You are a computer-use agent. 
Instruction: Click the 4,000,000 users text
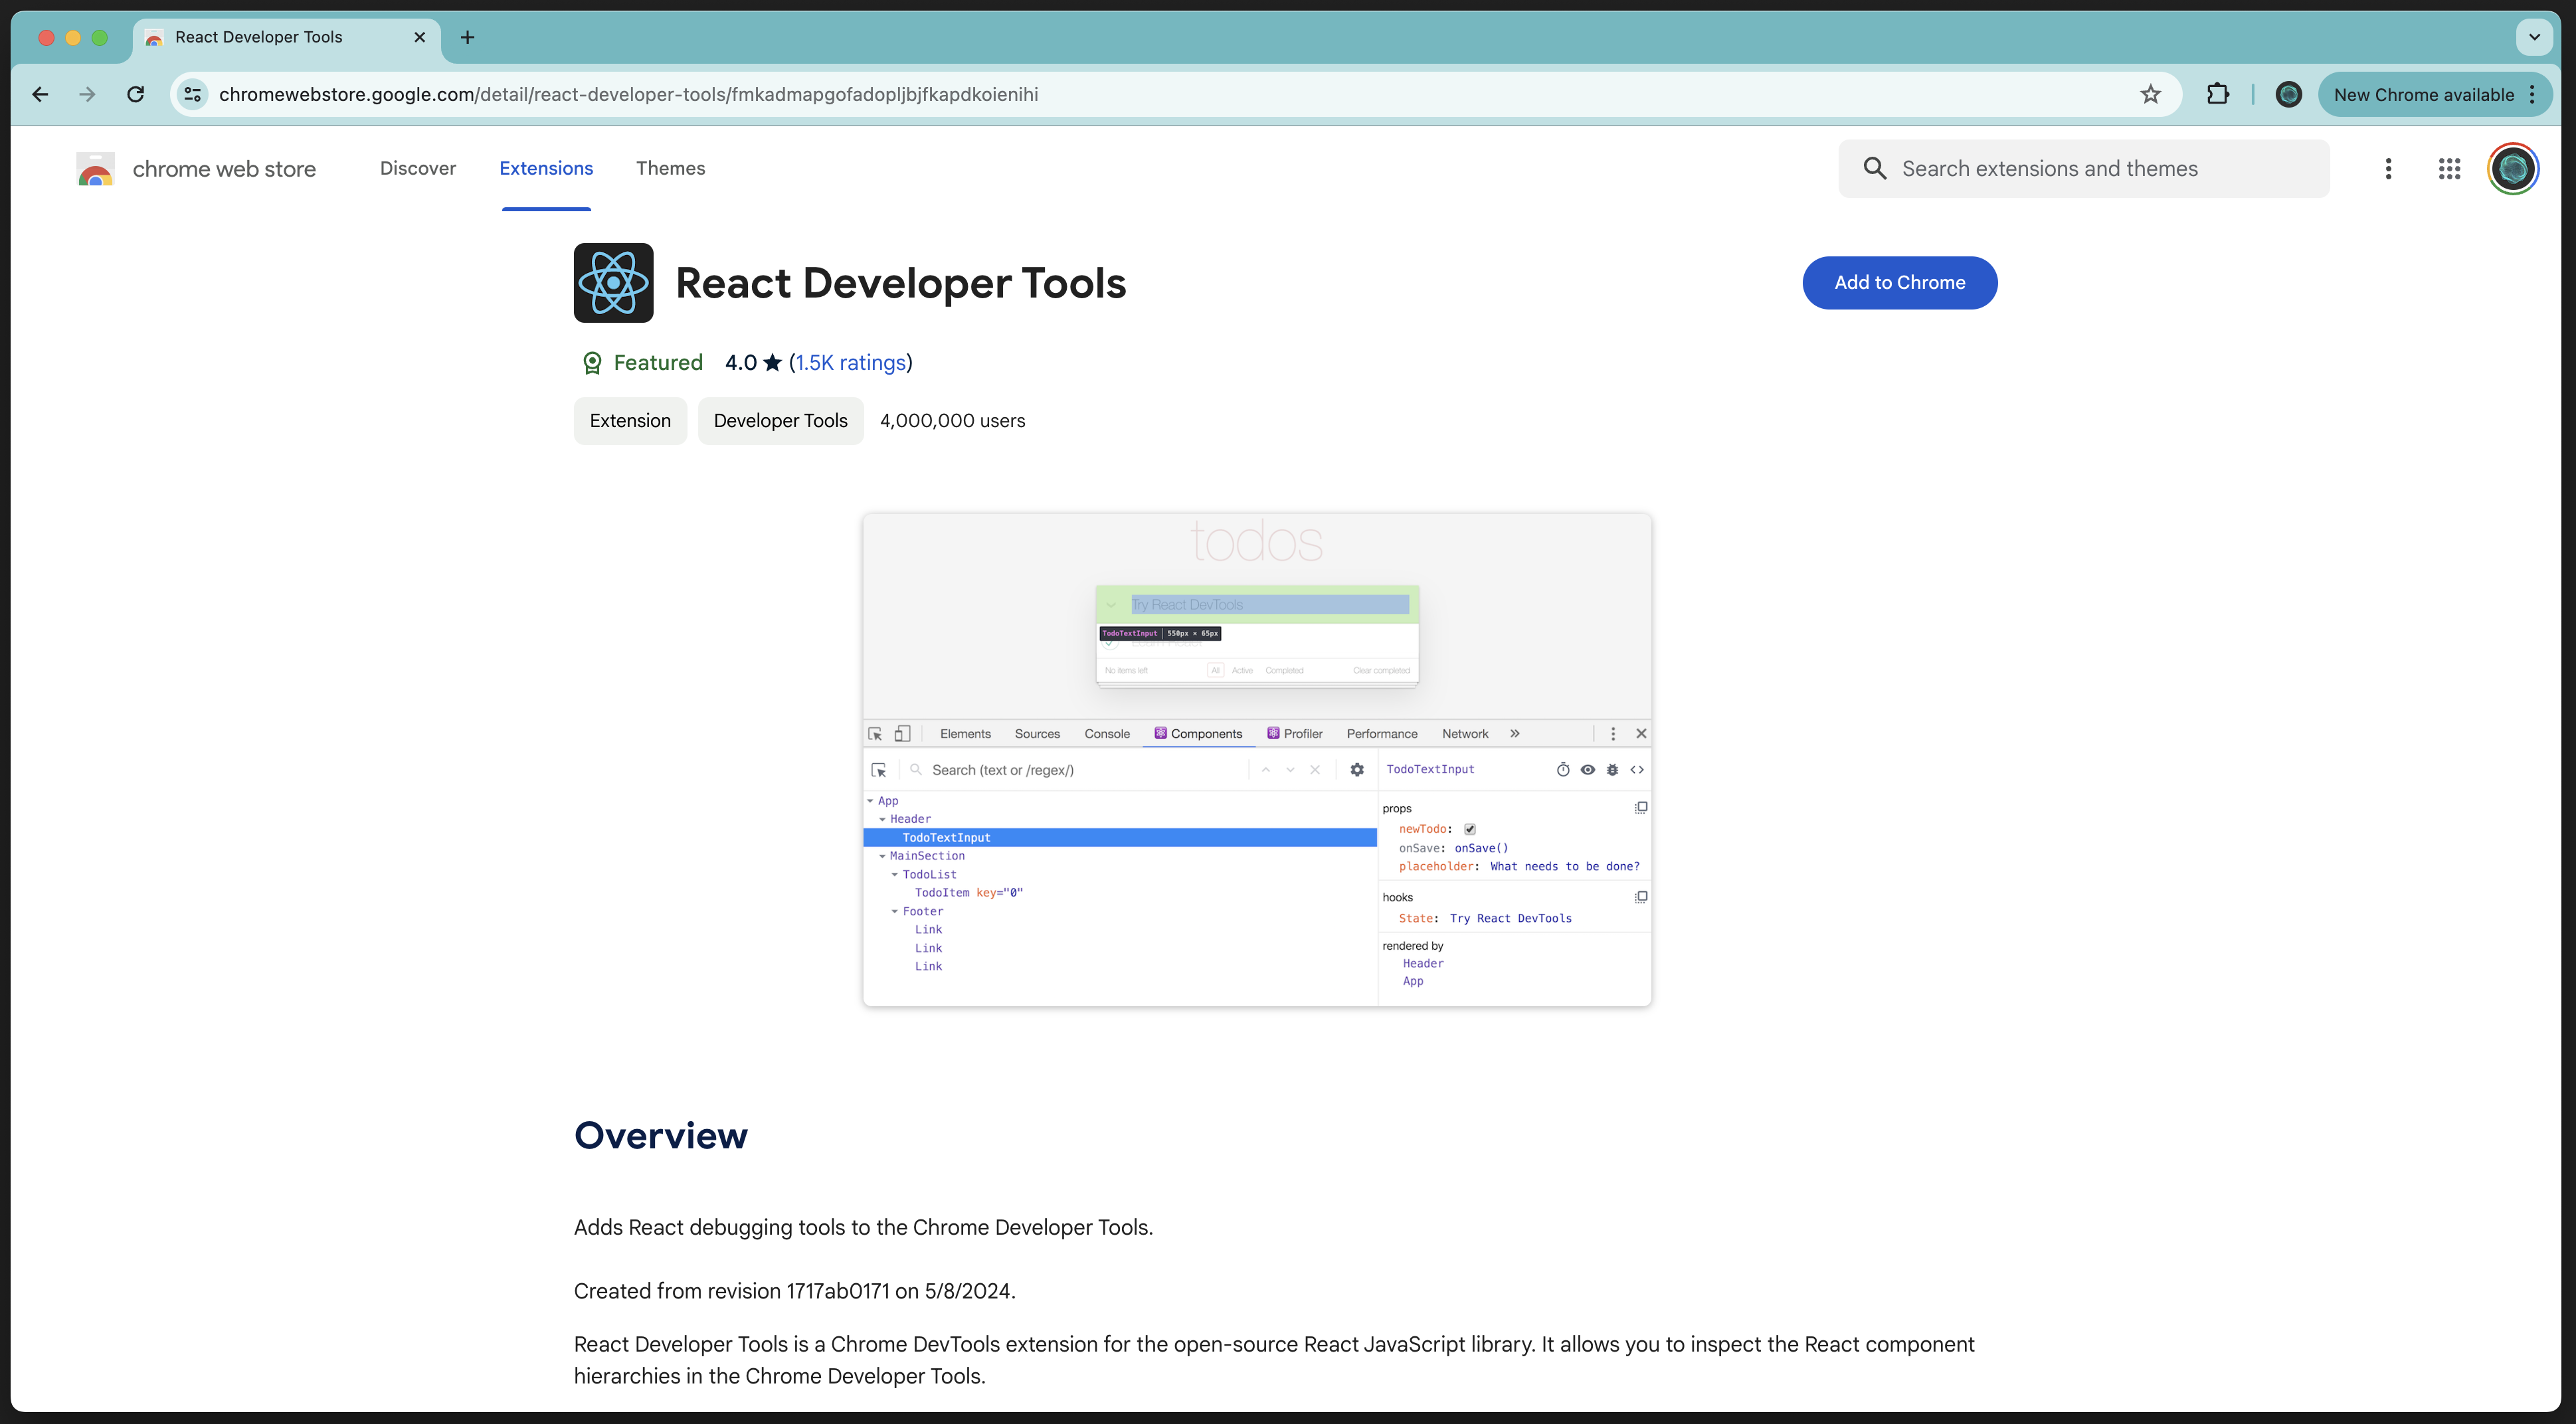coord(952,421)
